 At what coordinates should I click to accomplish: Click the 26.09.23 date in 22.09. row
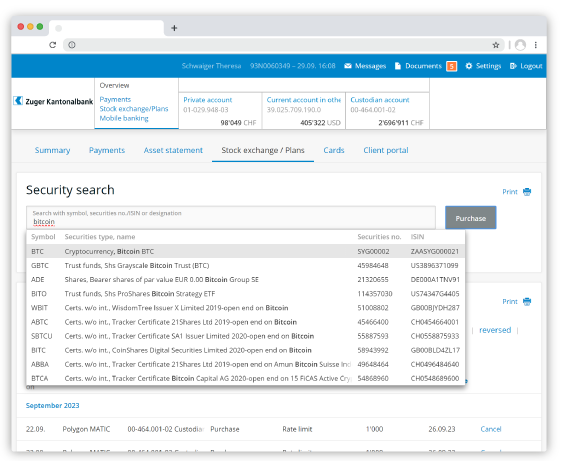[x=442, y=429]
